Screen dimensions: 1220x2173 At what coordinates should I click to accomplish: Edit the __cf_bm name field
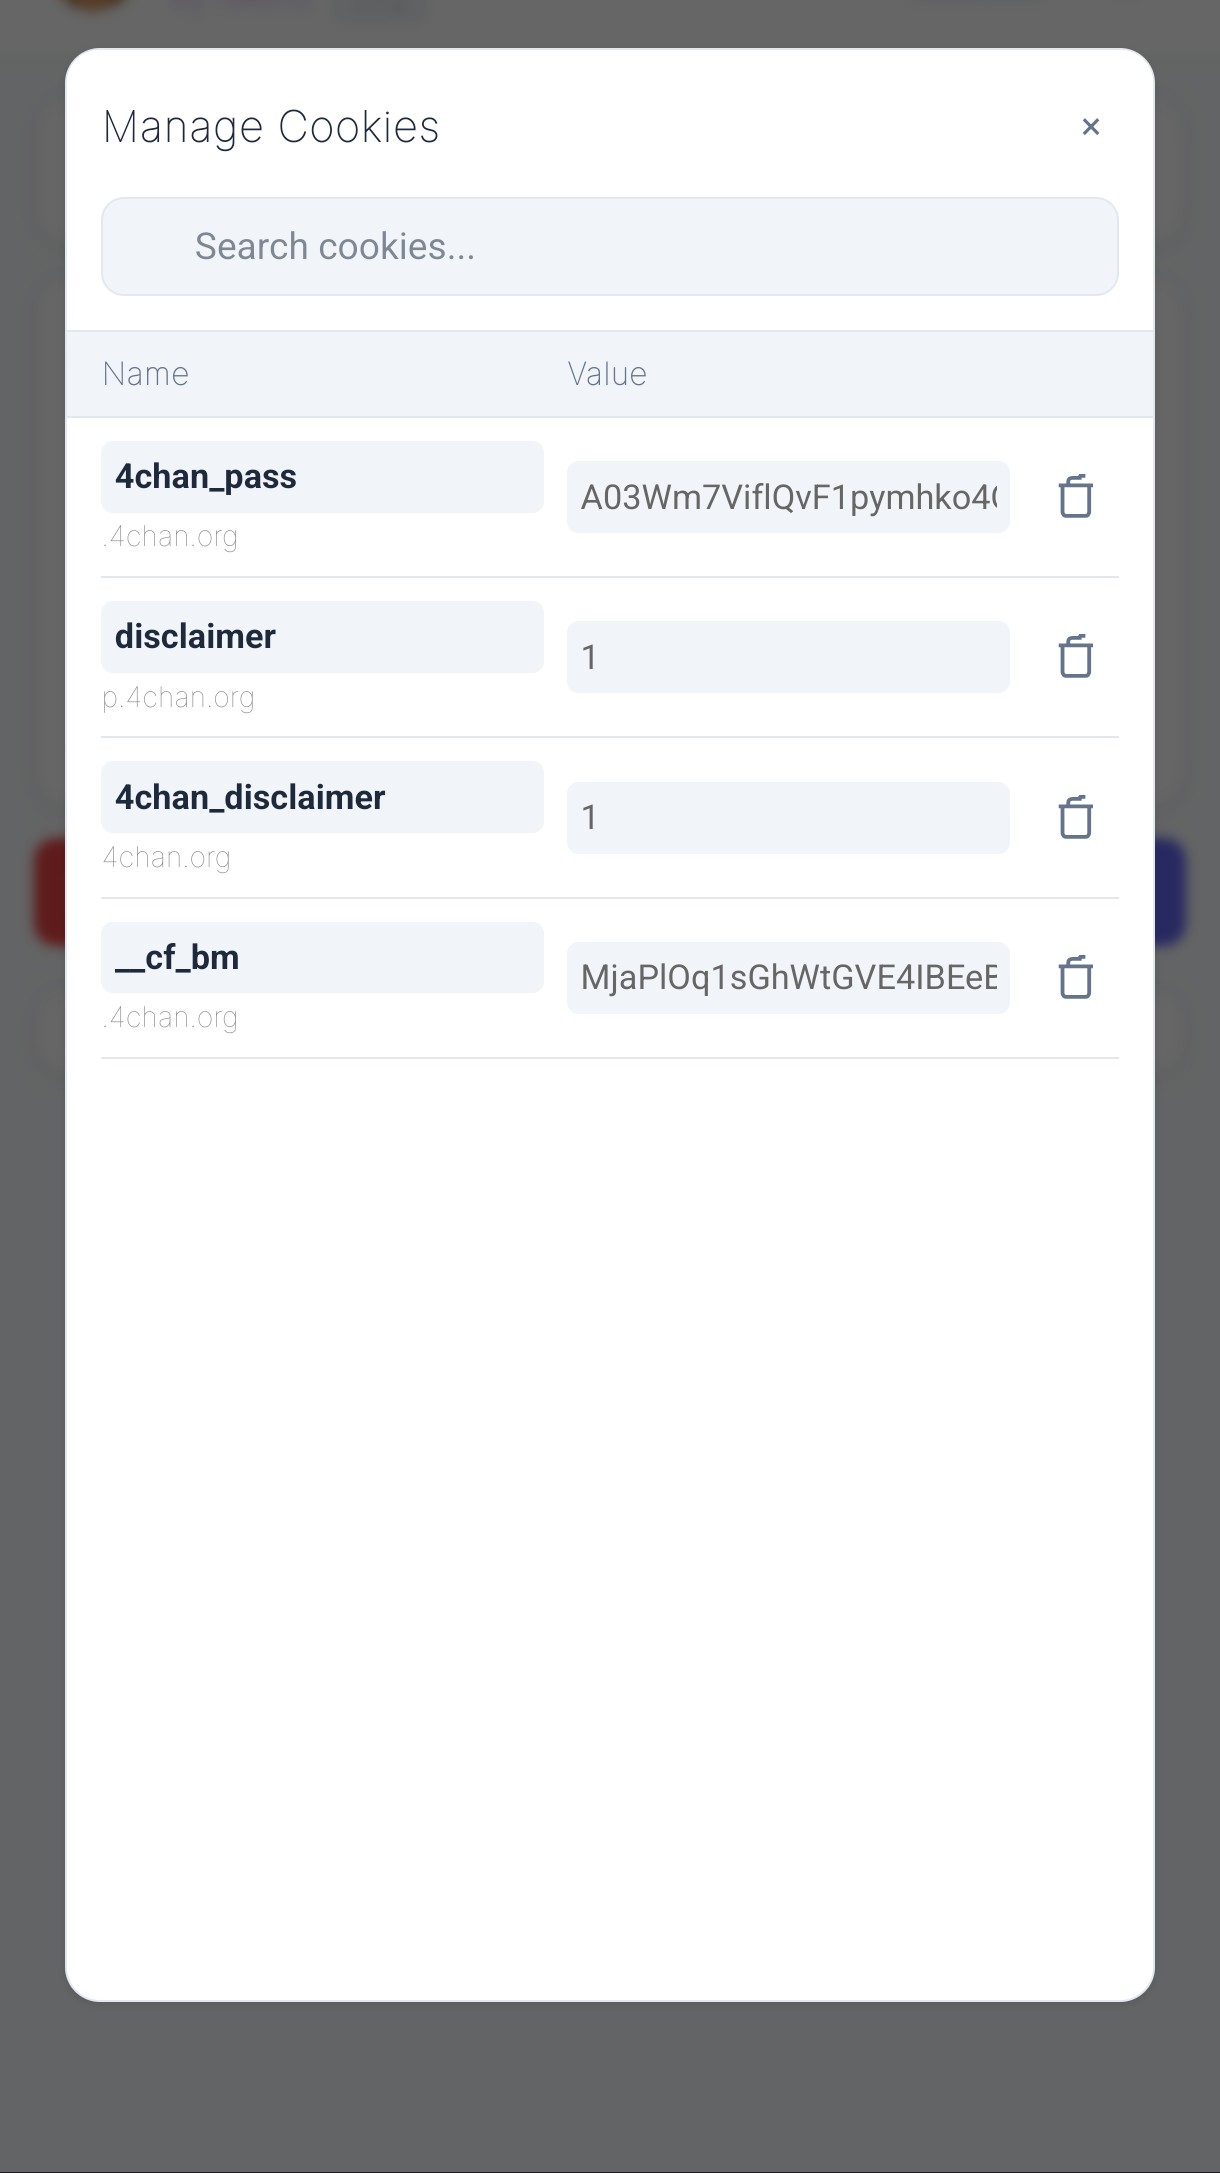point(322,958)
